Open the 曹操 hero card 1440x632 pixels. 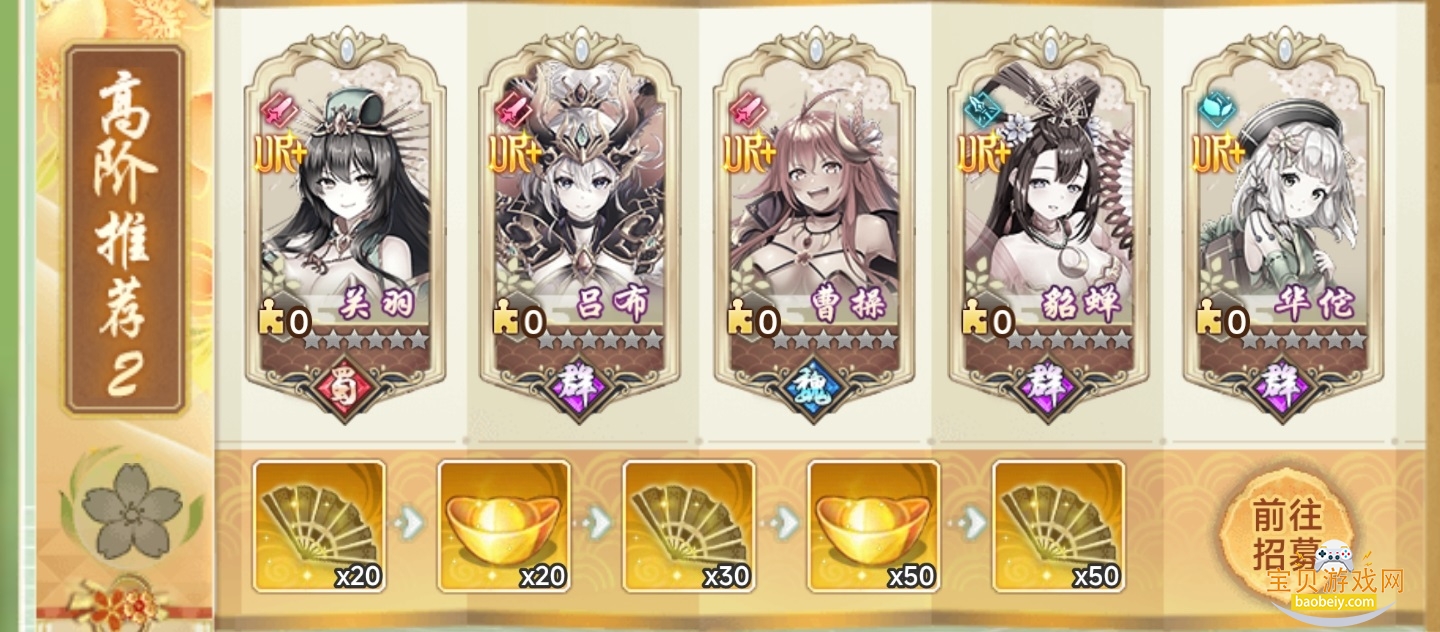814,224
